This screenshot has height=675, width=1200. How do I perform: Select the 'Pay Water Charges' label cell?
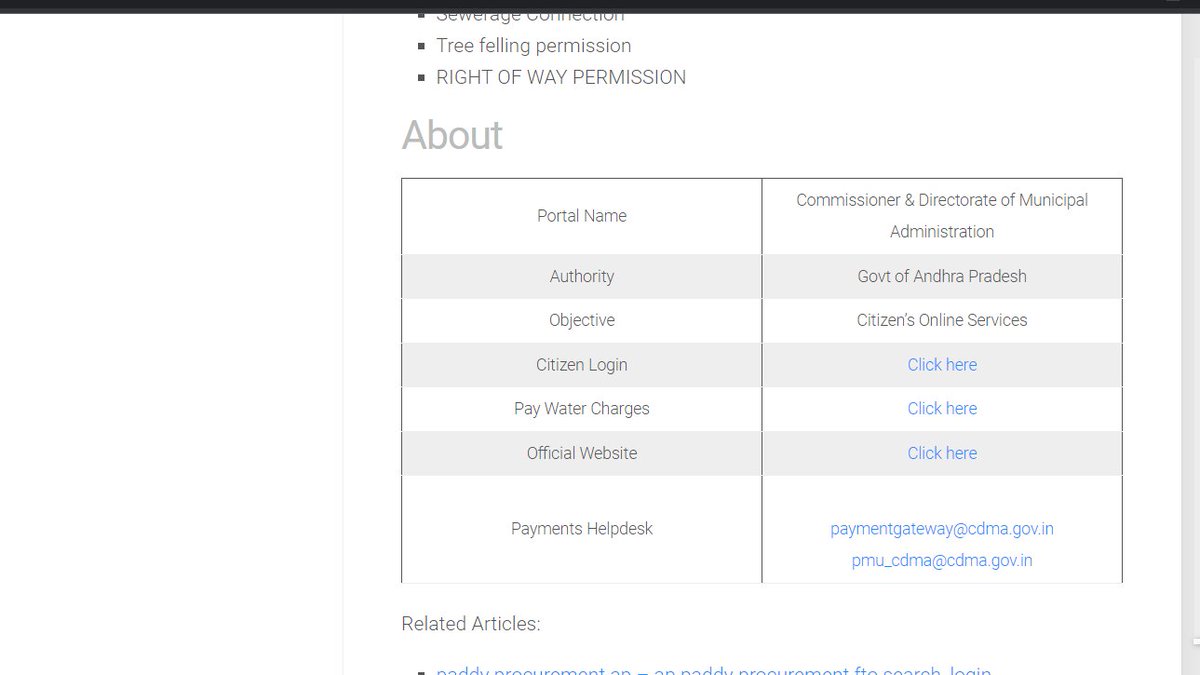582,409
